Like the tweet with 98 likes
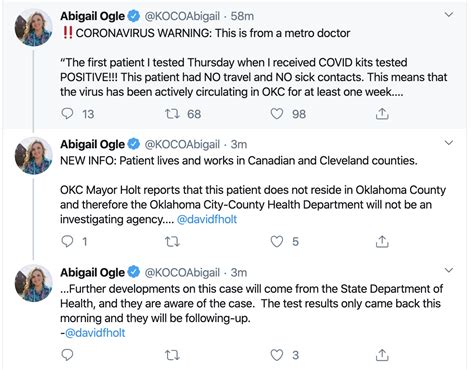This screenshot has height=370, width=474. coord(277,114)
